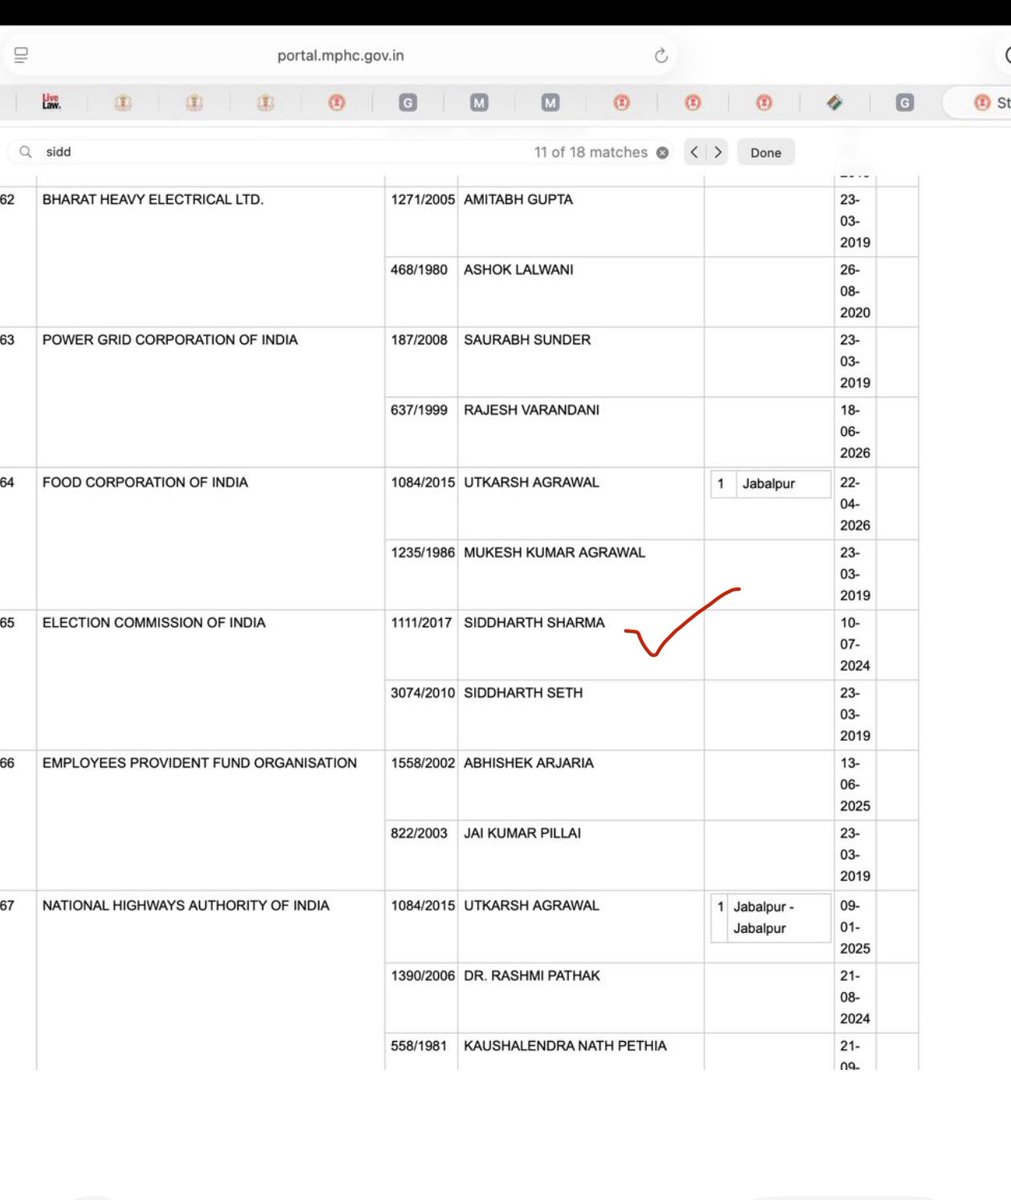
Task: Reload the portal.mphc.gov.in page
Action: pyautogui.click(x=661, y=56)
